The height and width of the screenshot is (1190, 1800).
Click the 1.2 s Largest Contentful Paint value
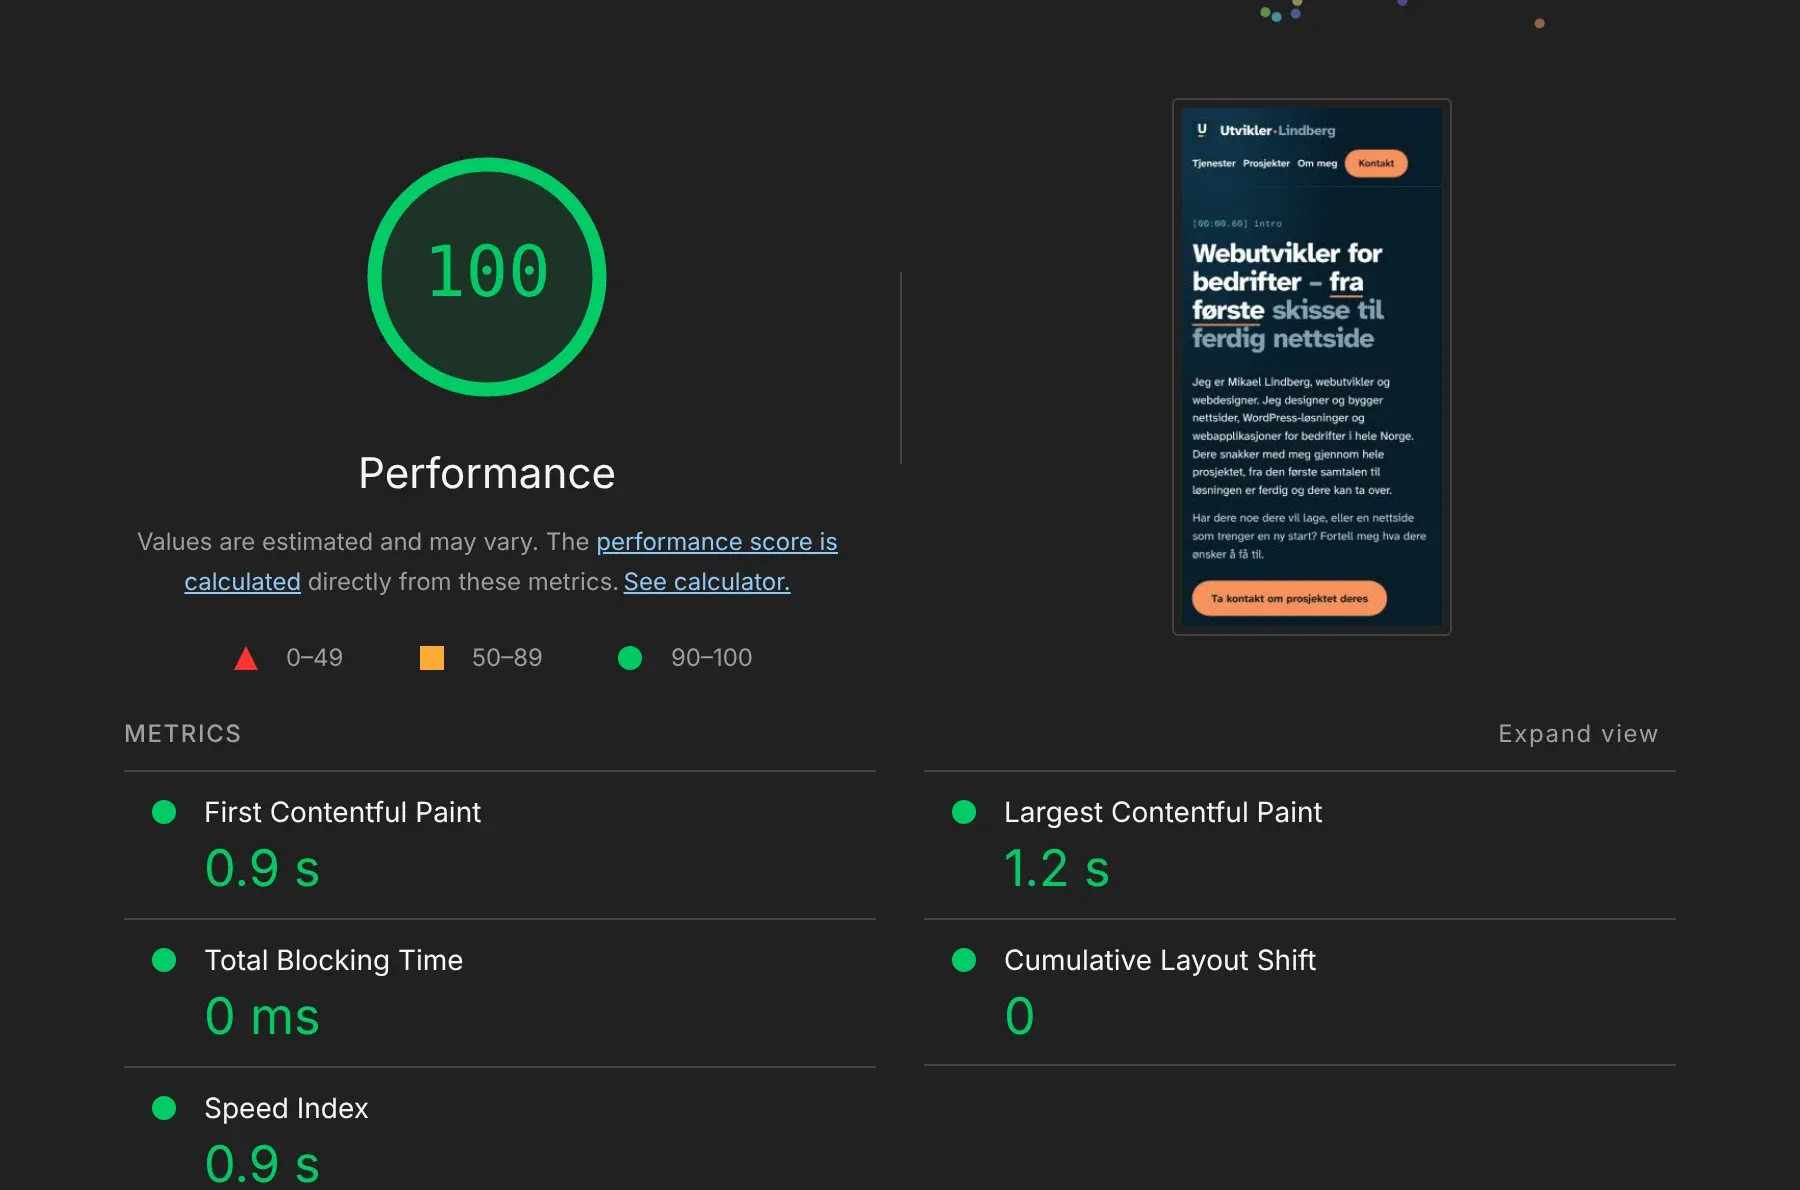1056,868
